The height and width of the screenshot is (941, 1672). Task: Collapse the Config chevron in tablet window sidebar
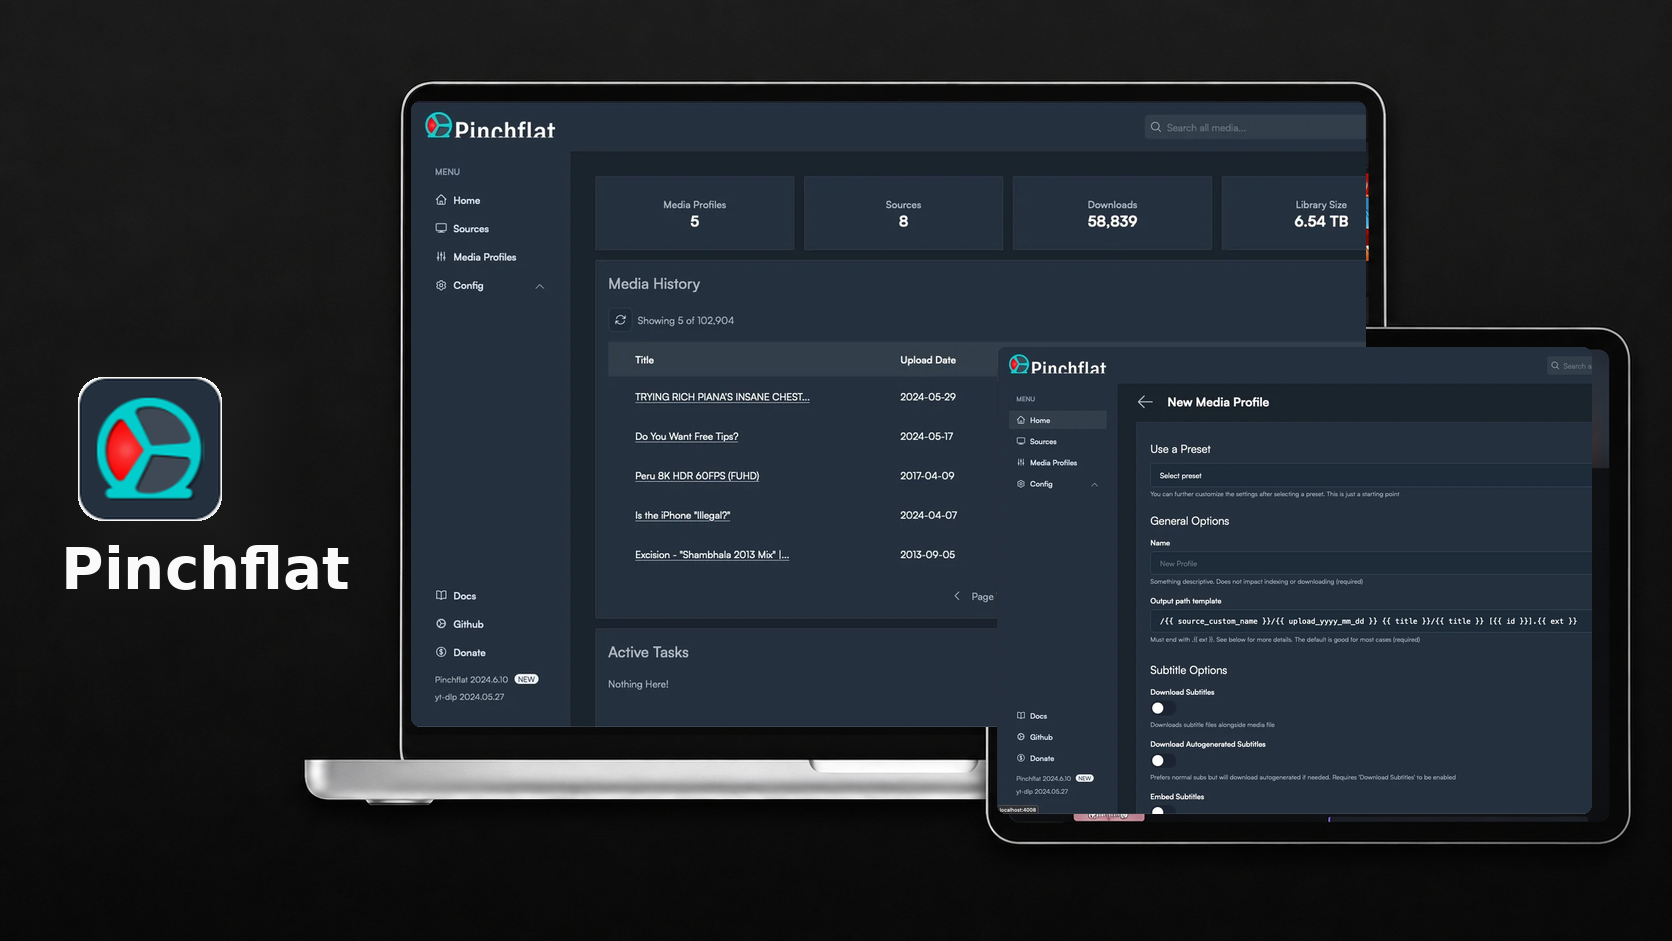click(1094, 484)
